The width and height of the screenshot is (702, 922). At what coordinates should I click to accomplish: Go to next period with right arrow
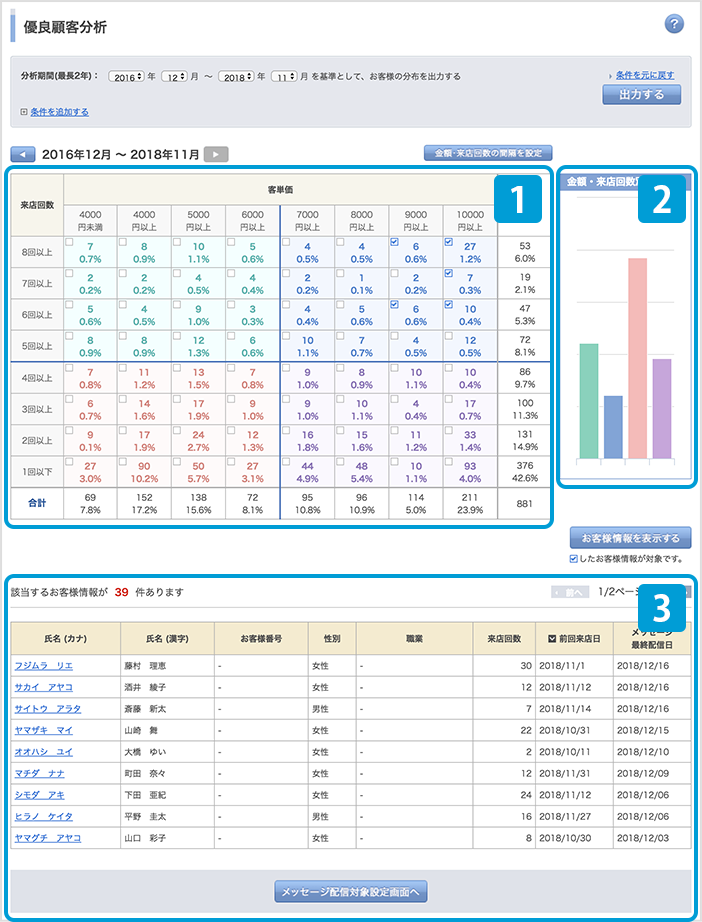[x=216, y=155]
